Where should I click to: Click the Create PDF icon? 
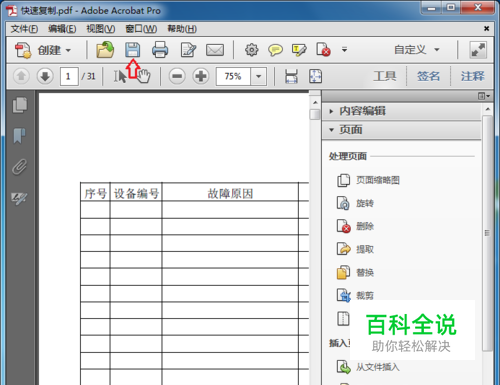pyautogui.click(x=23, y=50)
